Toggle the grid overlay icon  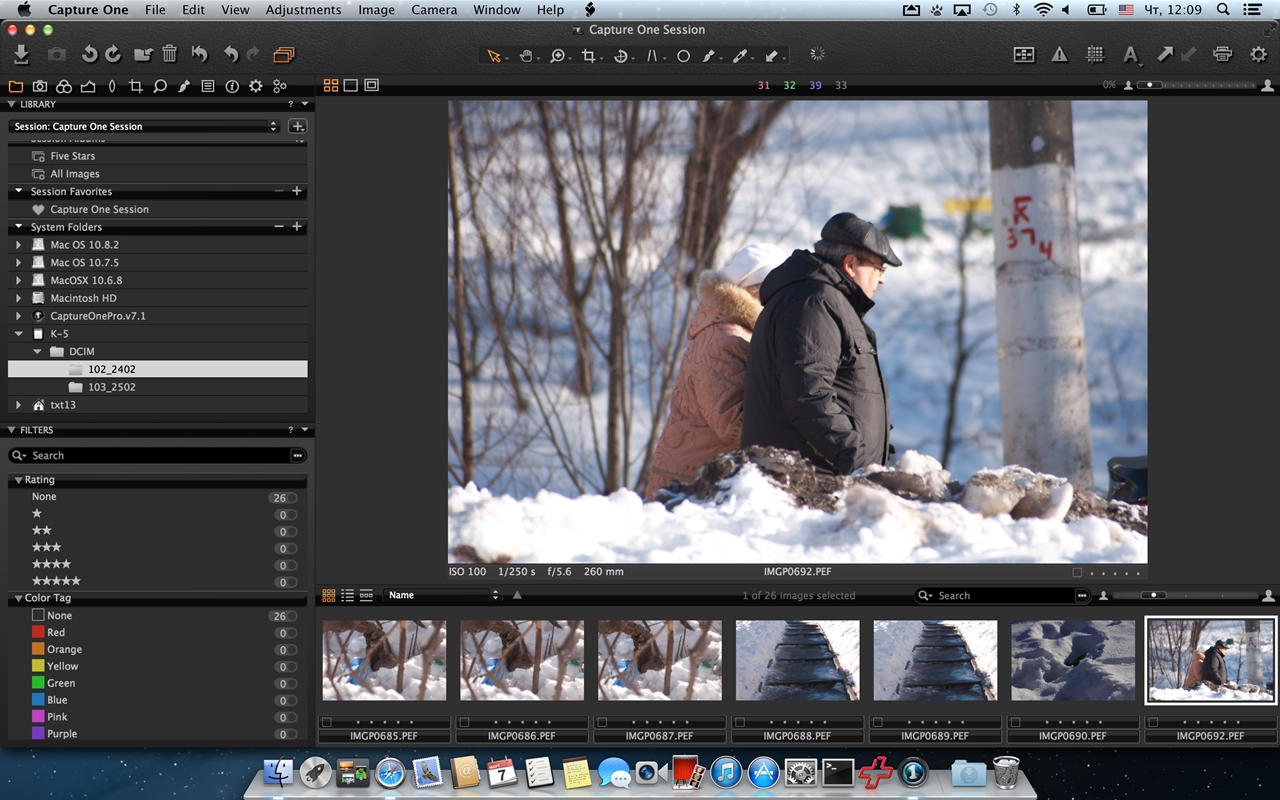[x=1095, y=55]
